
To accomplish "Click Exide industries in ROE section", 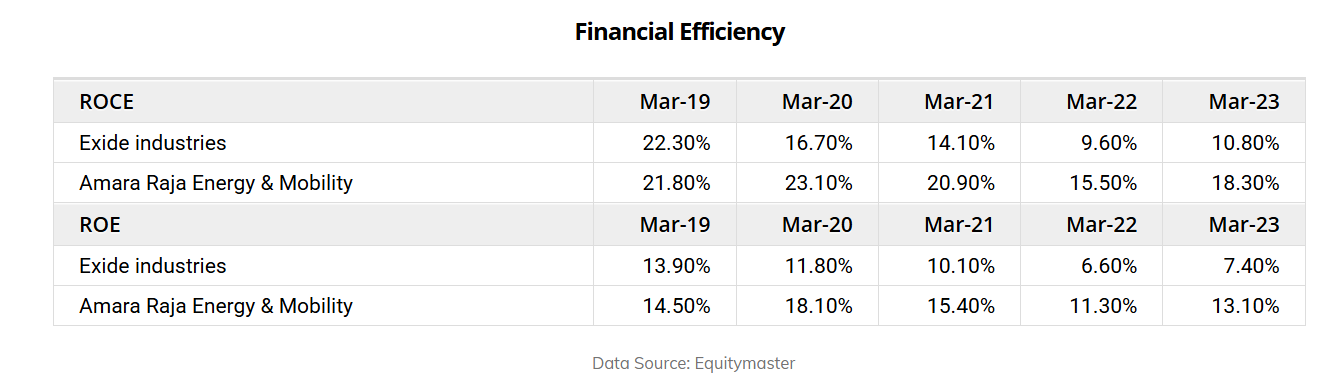I will click(x=153, y=266).
